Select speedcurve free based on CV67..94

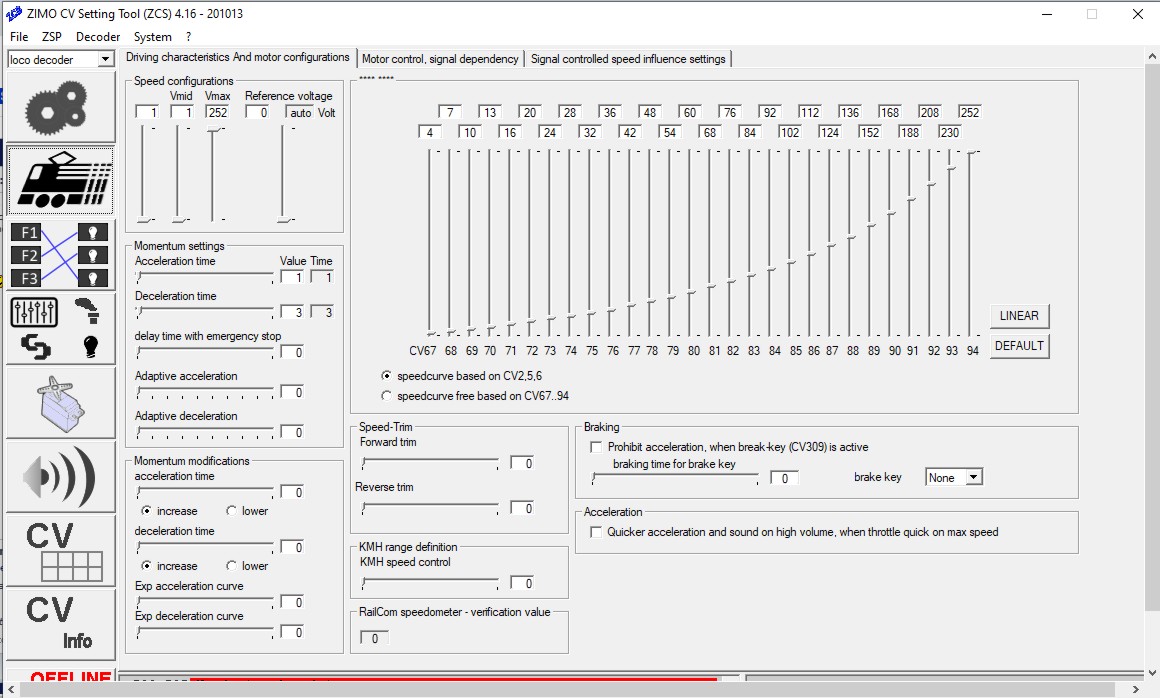tap(387, 396)
